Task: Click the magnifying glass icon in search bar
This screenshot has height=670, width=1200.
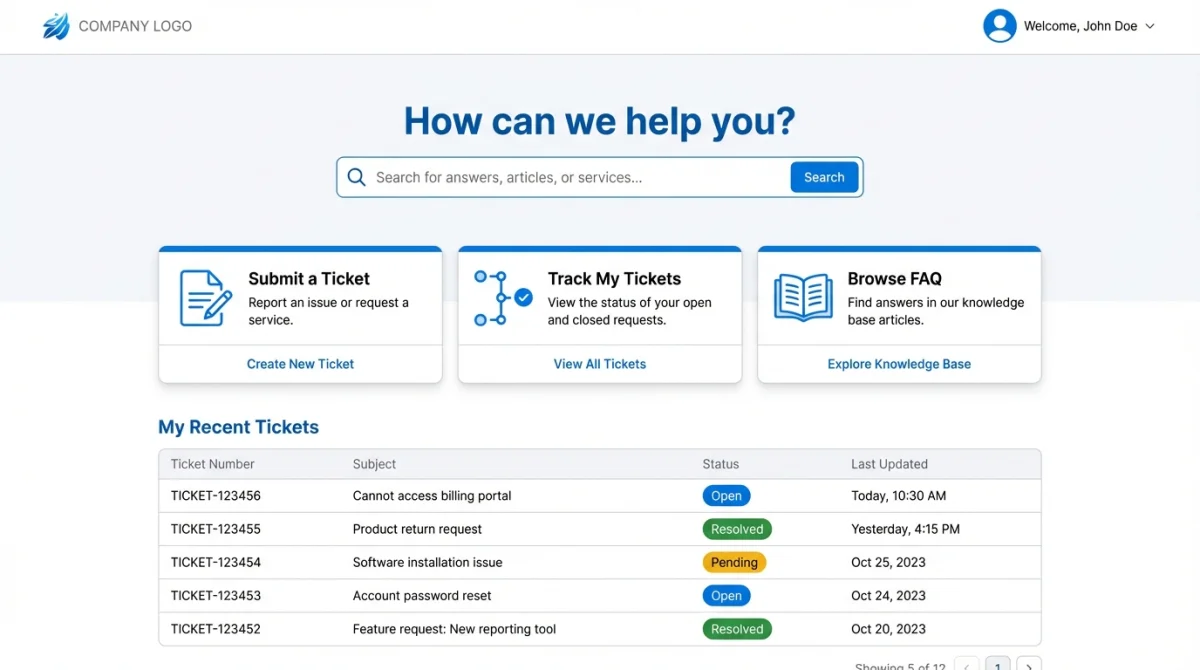Action: coord(357,176)
